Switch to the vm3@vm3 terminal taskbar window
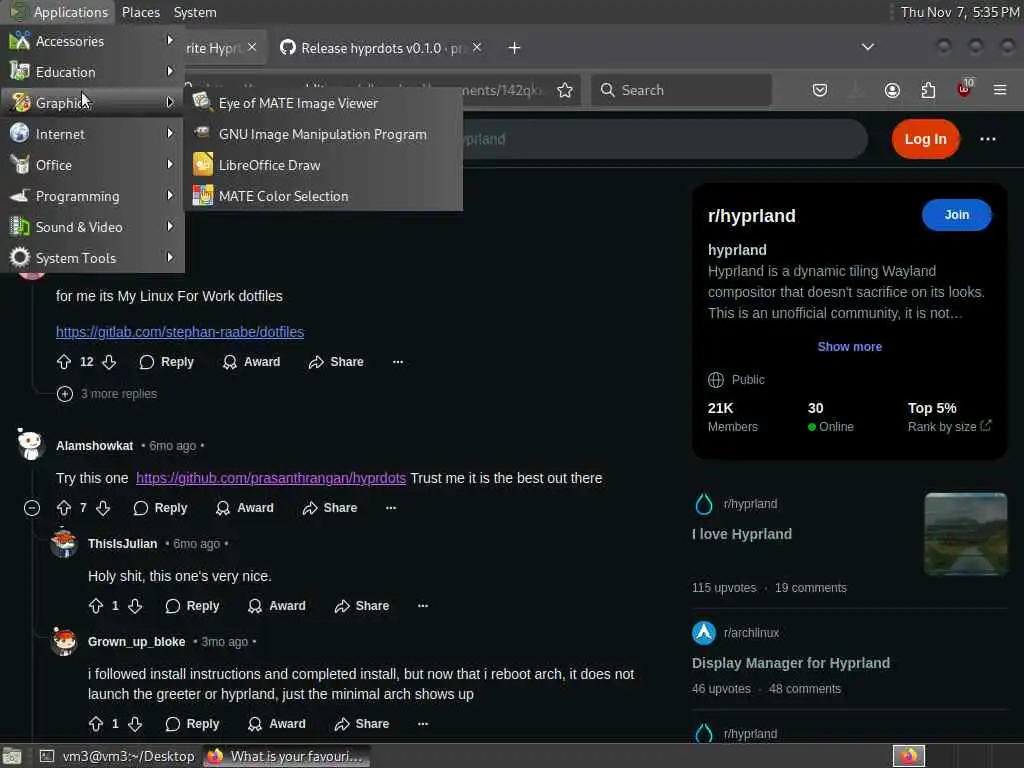The width and height of the screenshot is (1024, 768). pyautogui.click(x=118, y=756)
